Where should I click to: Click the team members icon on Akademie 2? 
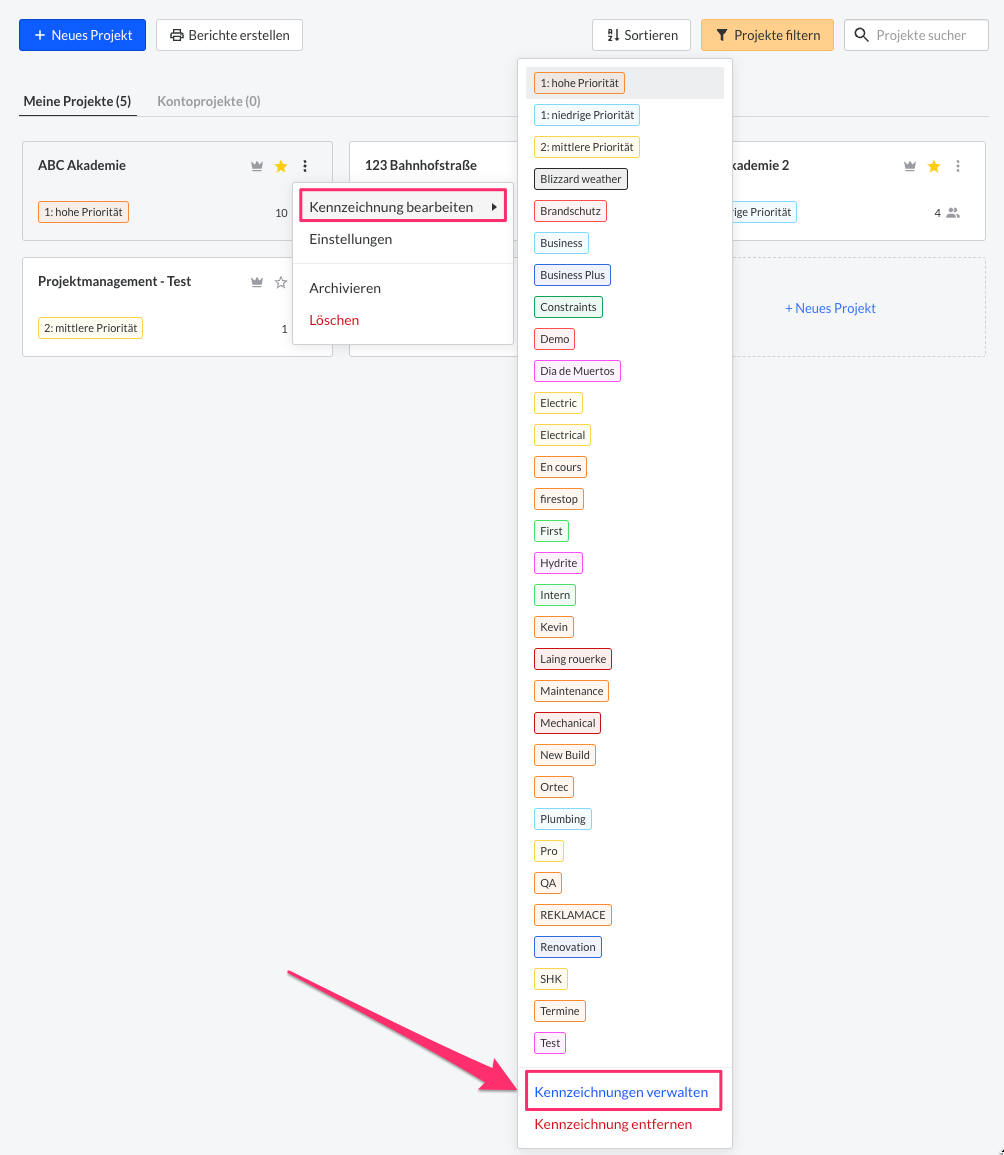coord(954,212)
